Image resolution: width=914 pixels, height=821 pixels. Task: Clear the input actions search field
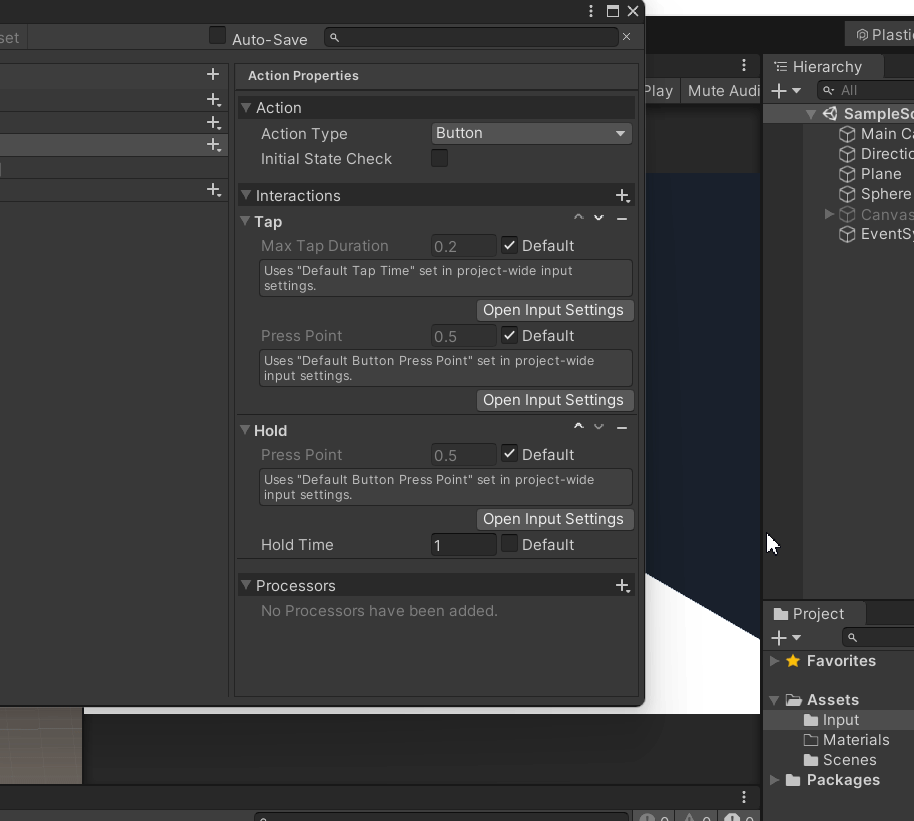(627, 37)
